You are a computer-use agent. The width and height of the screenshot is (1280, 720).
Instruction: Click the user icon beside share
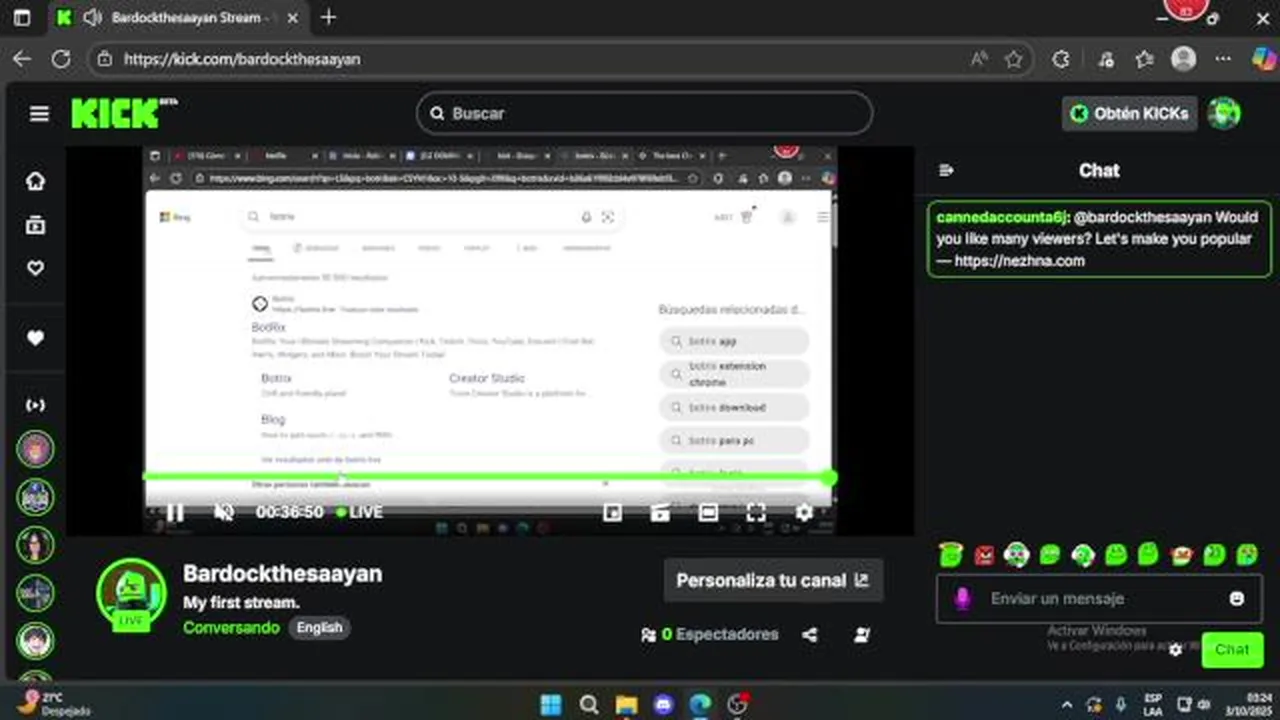[862, 634]
